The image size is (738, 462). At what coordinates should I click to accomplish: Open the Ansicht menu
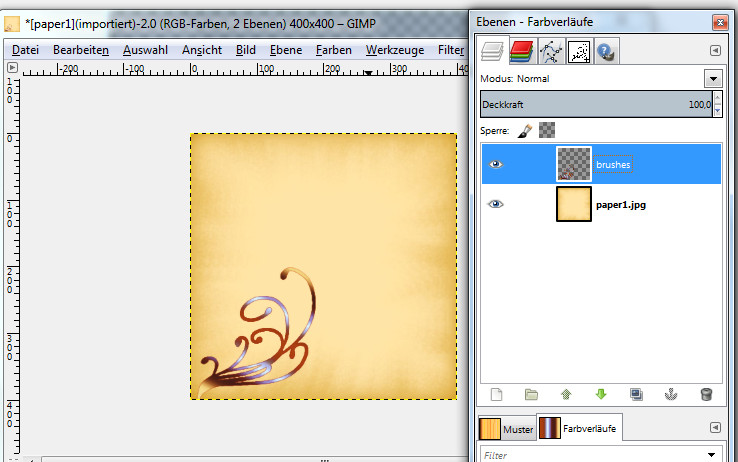tap(201, 50)
